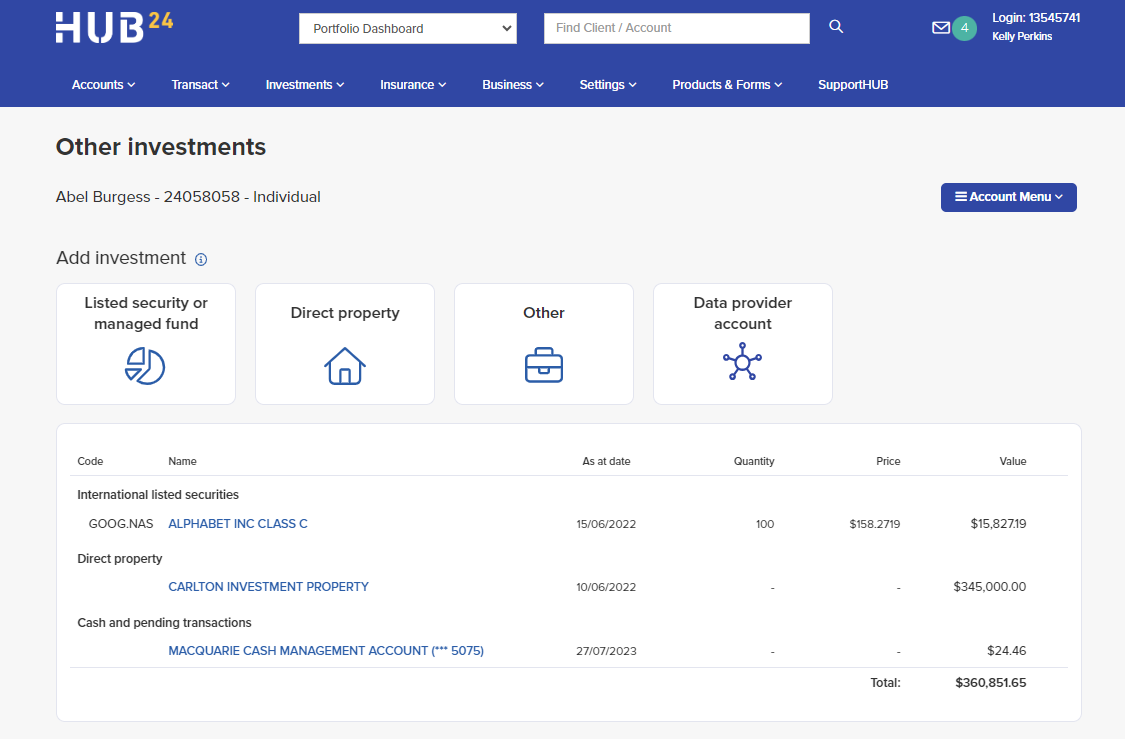Select SupportHUB from the navigation bar
This screenshot has width=1125, height=739.
pos(852,85)
